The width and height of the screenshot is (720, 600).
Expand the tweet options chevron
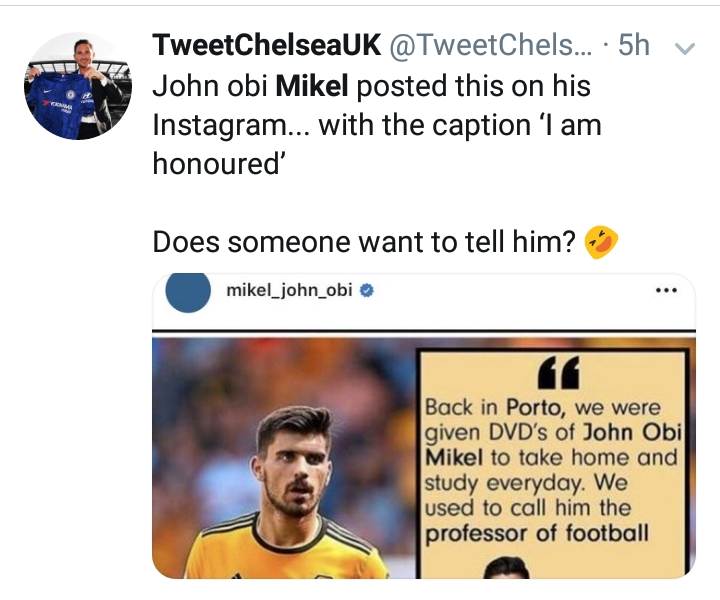click(x=686, y=47)
